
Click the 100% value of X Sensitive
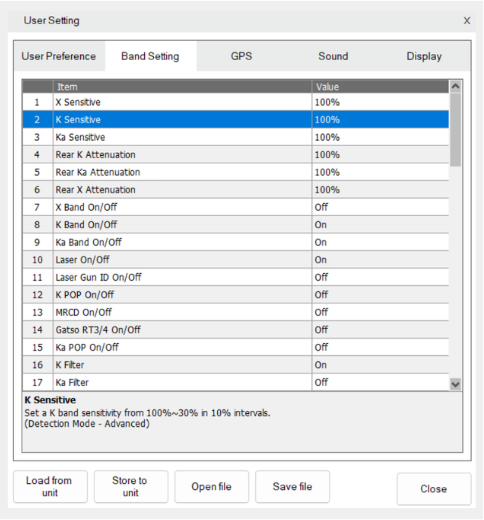point(380,102)
